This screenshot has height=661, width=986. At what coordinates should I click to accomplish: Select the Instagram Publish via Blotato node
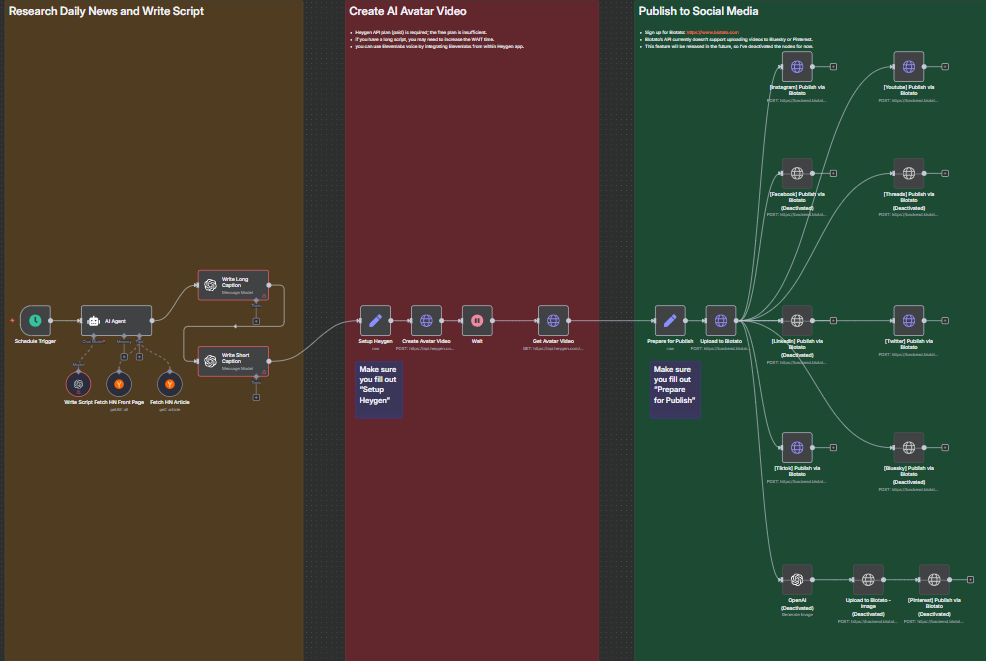797,67
